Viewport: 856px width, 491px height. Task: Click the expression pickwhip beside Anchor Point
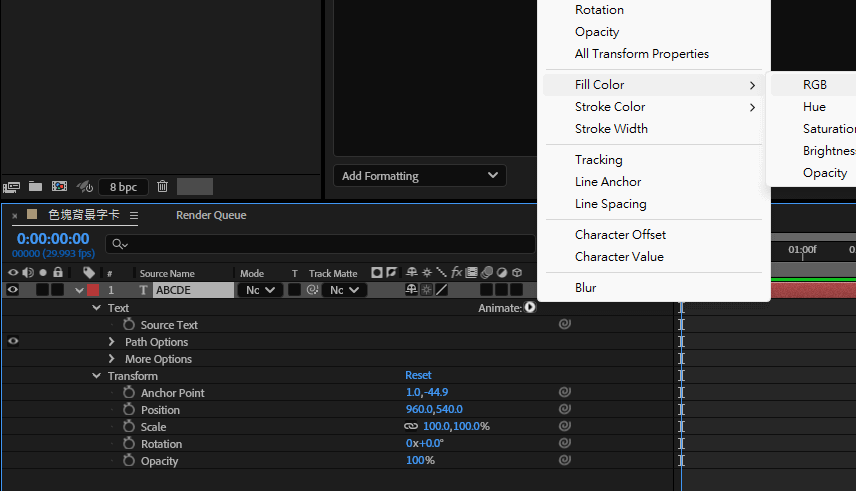point(564,393)
